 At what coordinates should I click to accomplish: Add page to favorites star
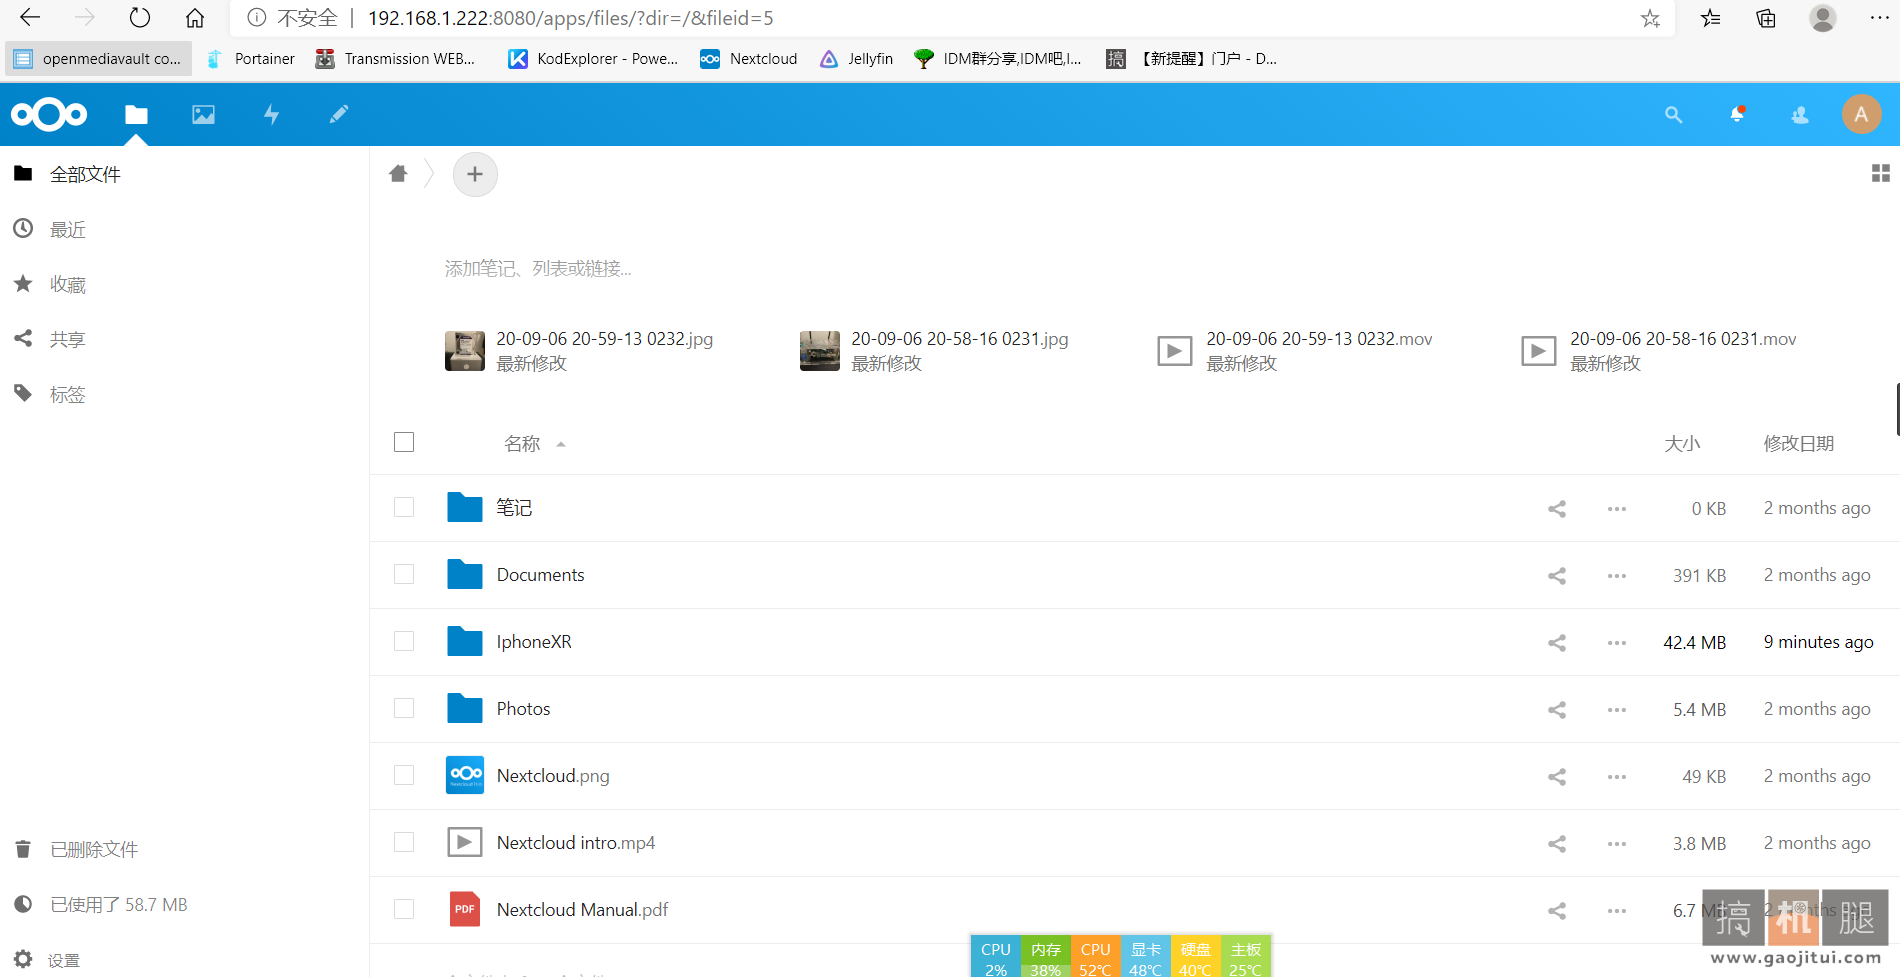pyautogui.click(x=1650, y=18)
